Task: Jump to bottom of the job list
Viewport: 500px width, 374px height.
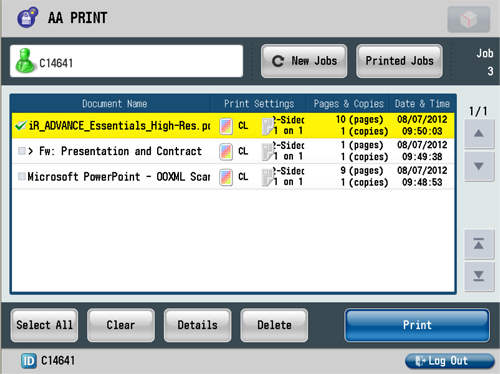Action: coord(479,276)
